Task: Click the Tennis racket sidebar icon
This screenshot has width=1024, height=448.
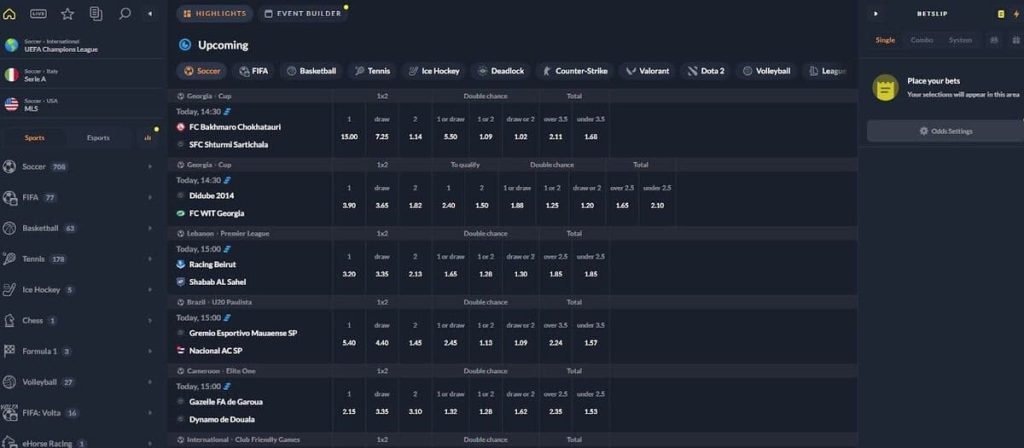Action: 9,259
